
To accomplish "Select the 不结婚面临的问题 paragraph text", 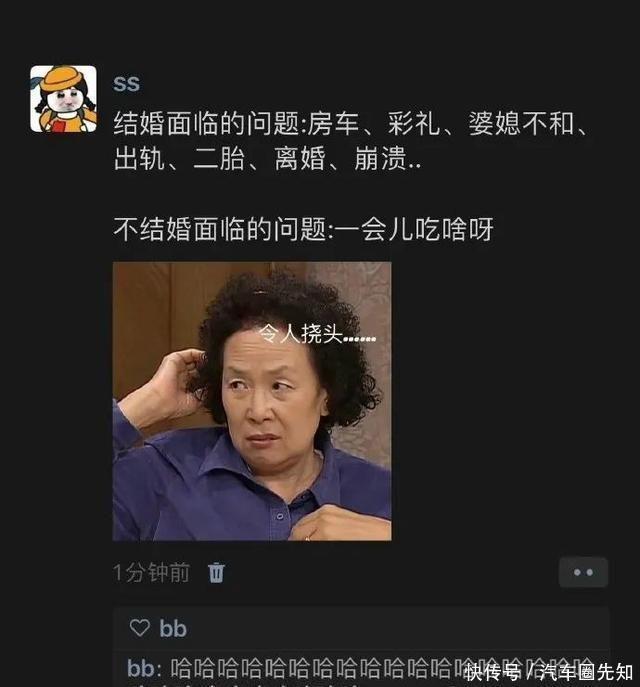I will pos(304,229).
